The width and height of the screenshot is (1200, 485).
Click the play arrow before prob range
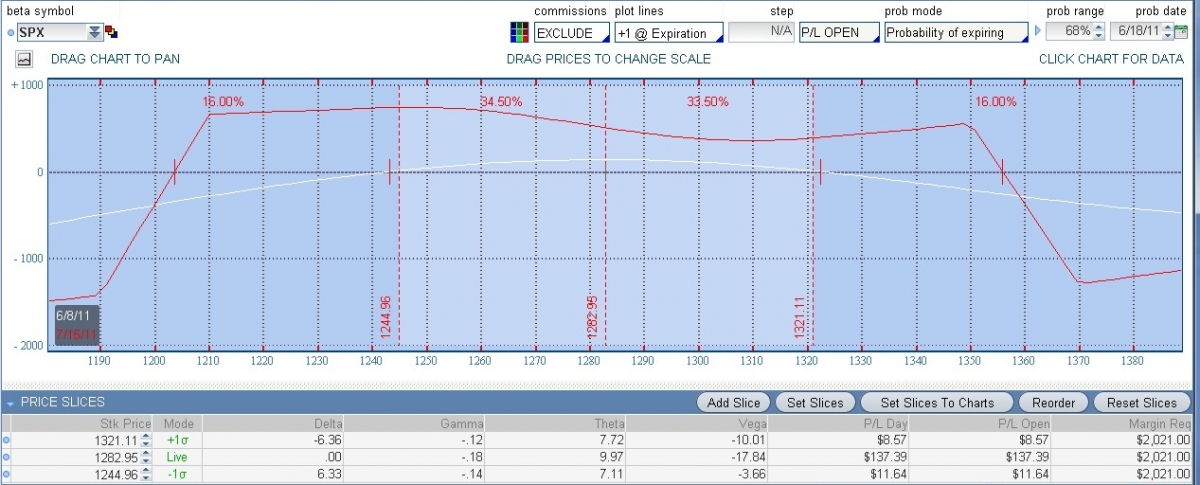point(1038,32)
